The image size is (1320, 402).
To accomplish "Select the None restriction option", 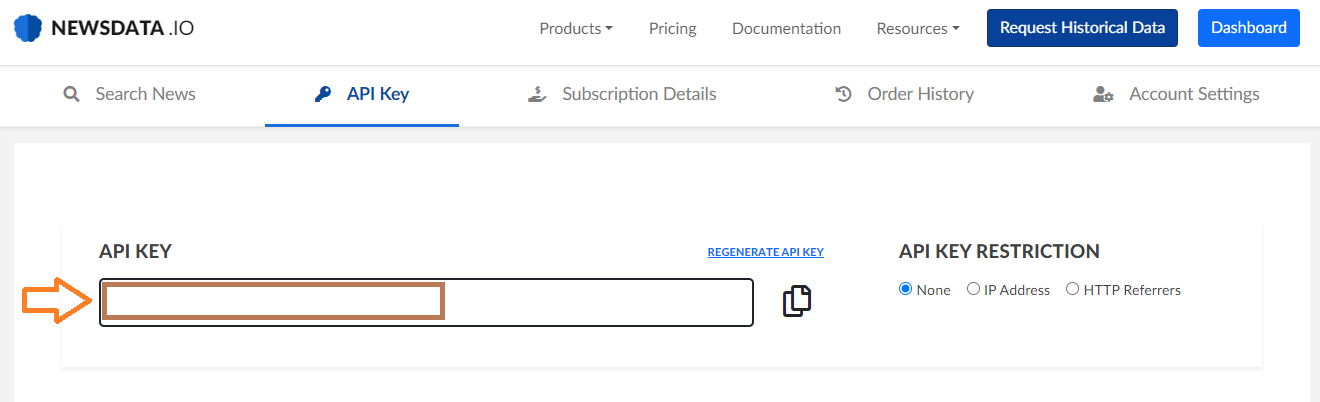I will click(906, 289).
